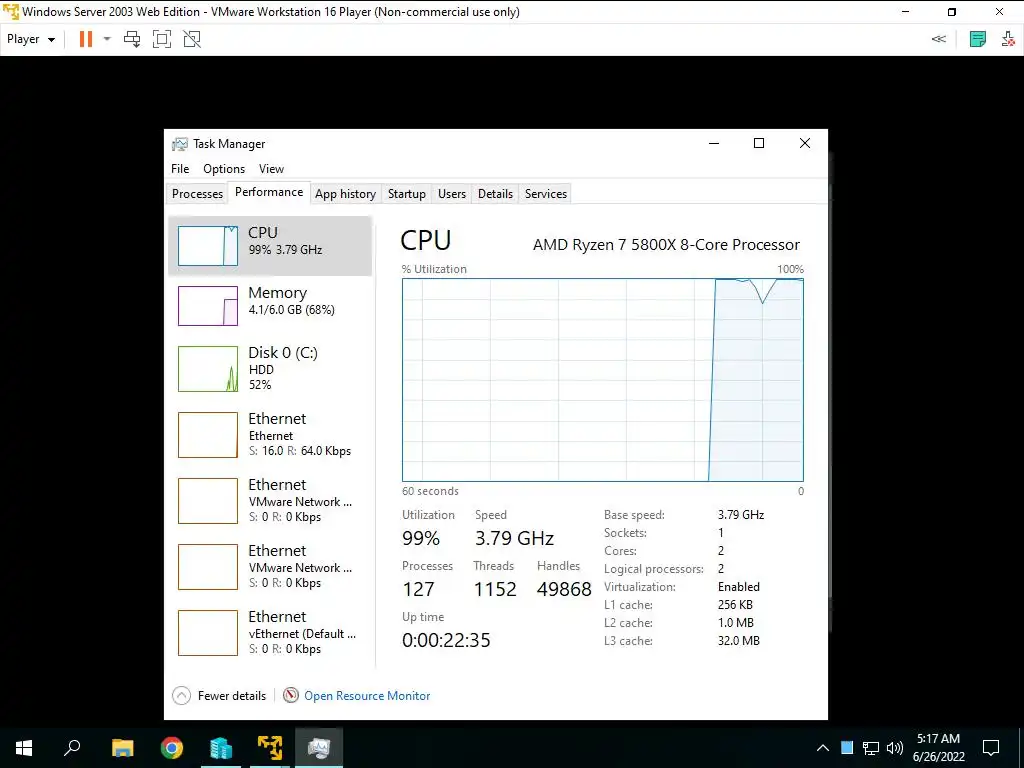Show hidden system tray icons chevron
Image resolution: width=1024 pixels, height=768 pixels.
tap(823, 748)
